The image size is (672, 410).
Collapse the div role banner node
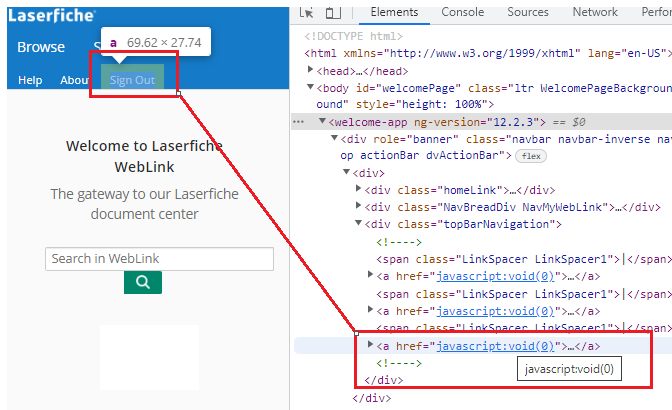[x=335, y=138]
